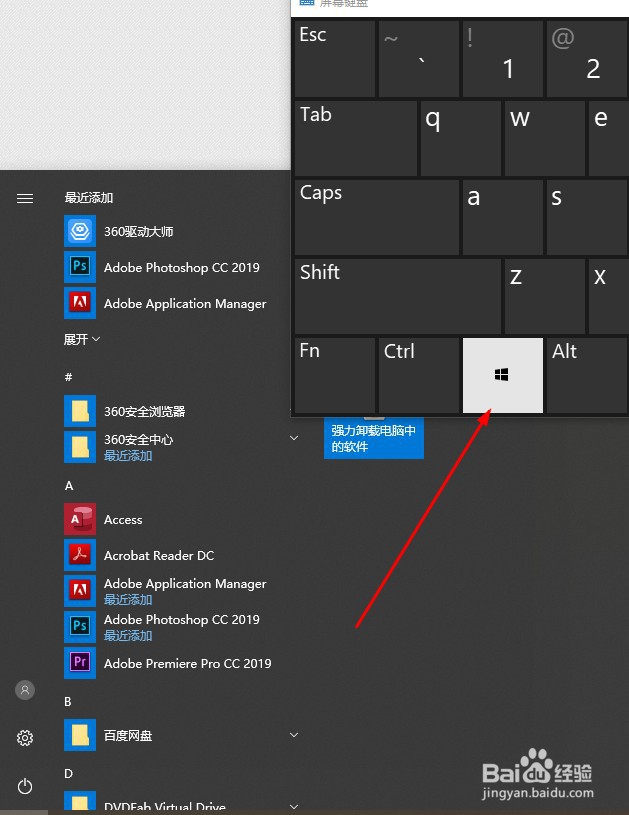Click the Windows logo key on keyboard
This screenshot has width=629, height=815.
(503, 375)
